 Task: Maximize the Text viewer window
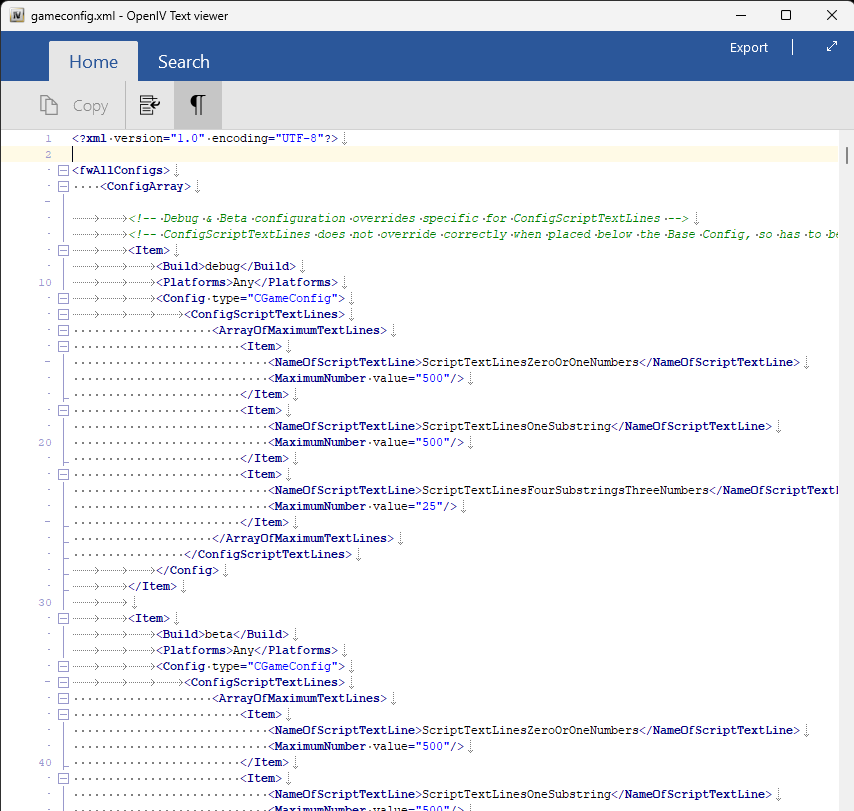point(786,15)
